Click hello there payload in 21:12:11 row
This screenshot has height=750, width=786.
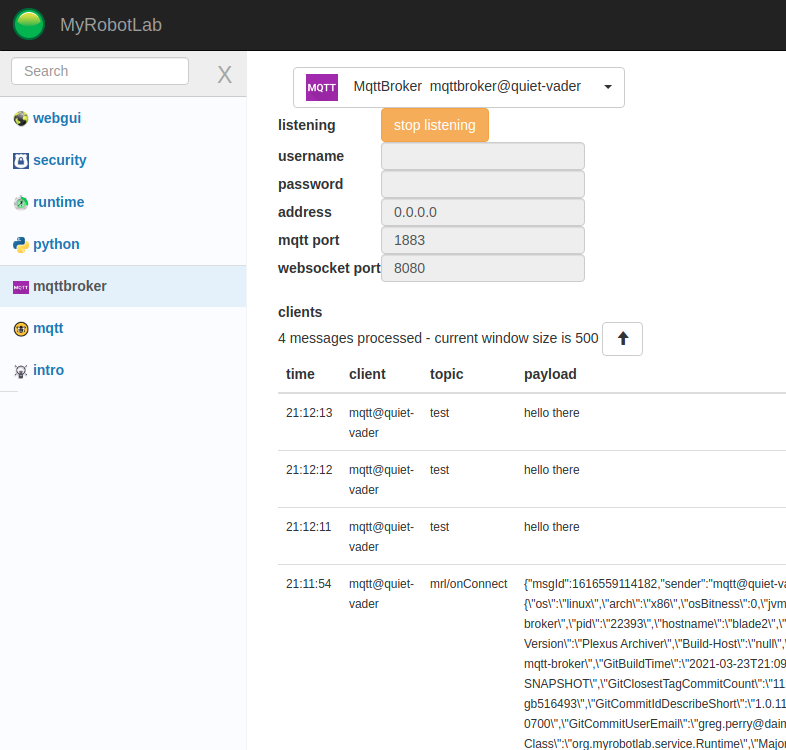[551, 527]
